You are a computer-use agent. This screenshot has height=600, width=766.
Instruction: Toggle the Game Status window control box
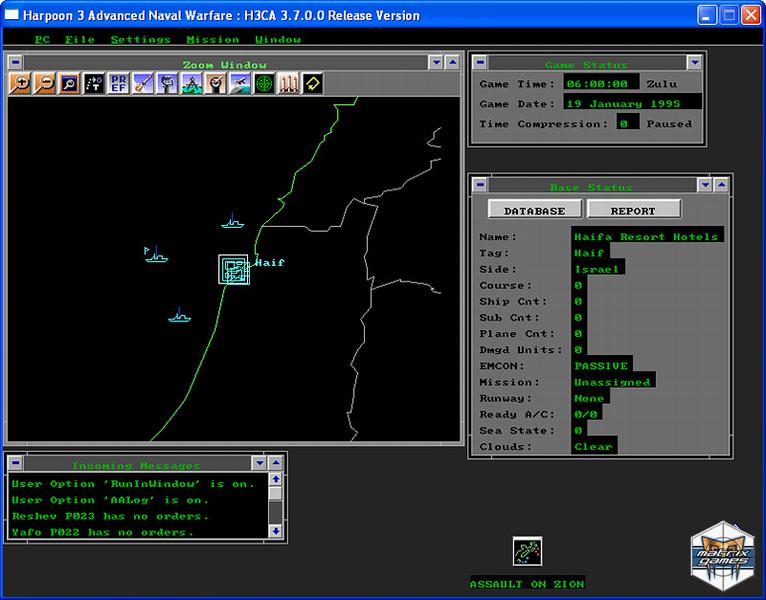tap(479, 63)
